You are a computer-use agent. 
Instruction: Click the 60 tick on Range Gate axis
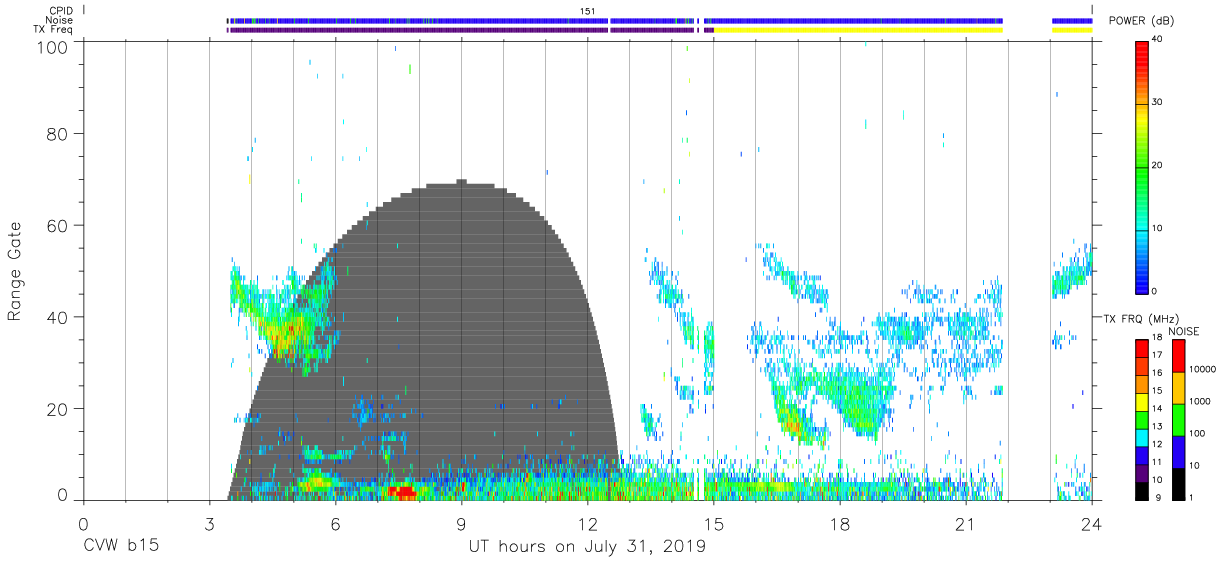pyautogui.click(x=57, y=225)
